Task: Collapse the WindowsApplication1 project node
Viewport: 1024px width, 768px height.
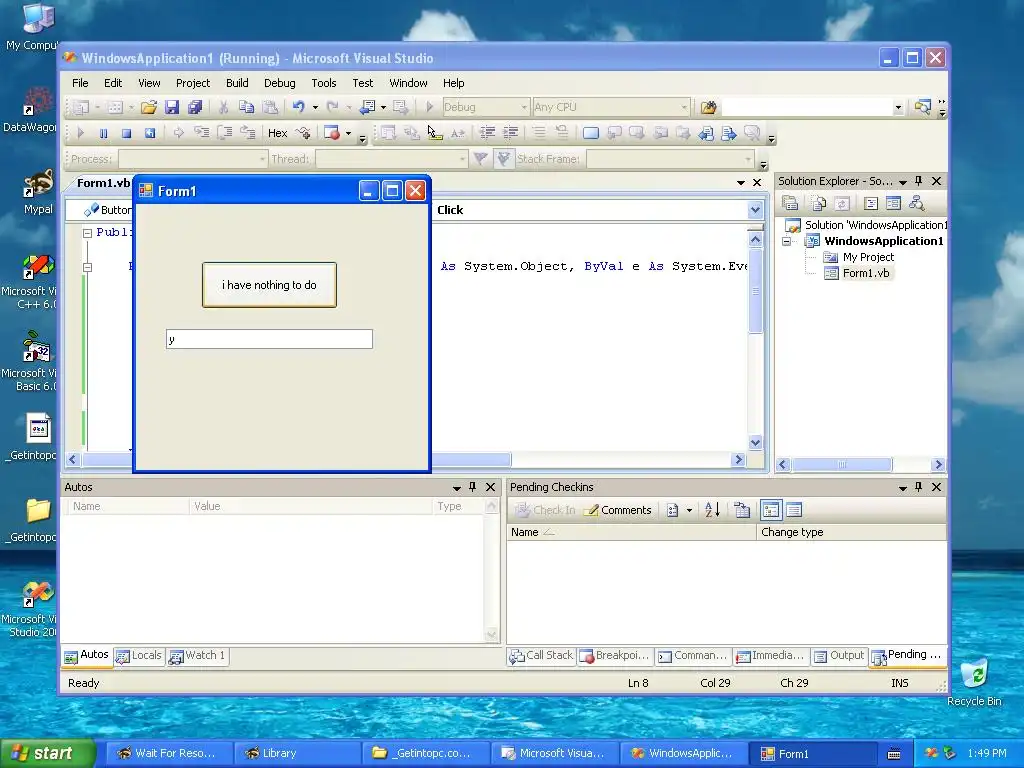Action: [x=787, y=241]
